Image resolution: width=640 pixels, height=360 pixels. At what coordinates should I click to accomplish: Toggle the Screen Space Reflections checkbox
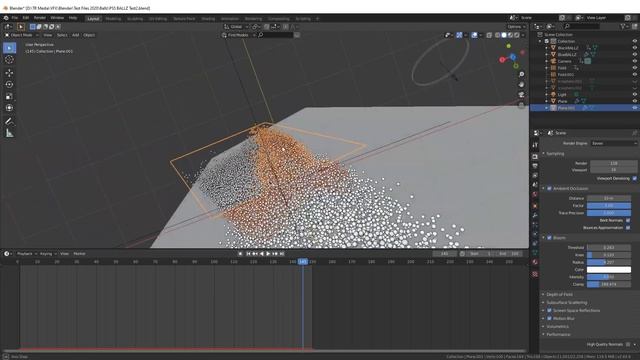point(549,311)
